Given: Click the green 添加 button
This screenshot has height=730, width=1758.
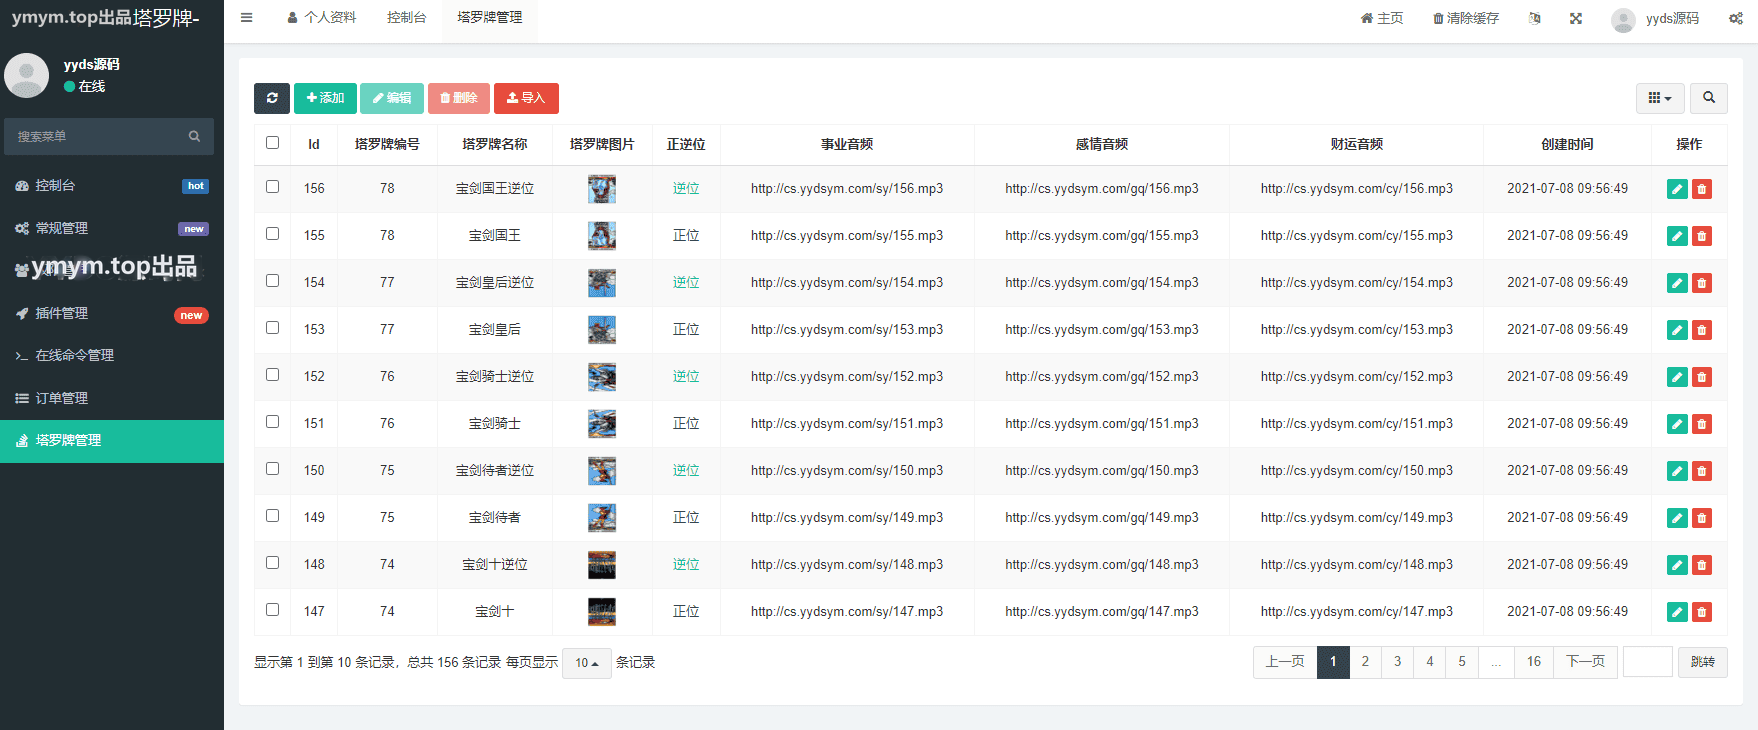Looking at the screenshot, I should 325,98.
